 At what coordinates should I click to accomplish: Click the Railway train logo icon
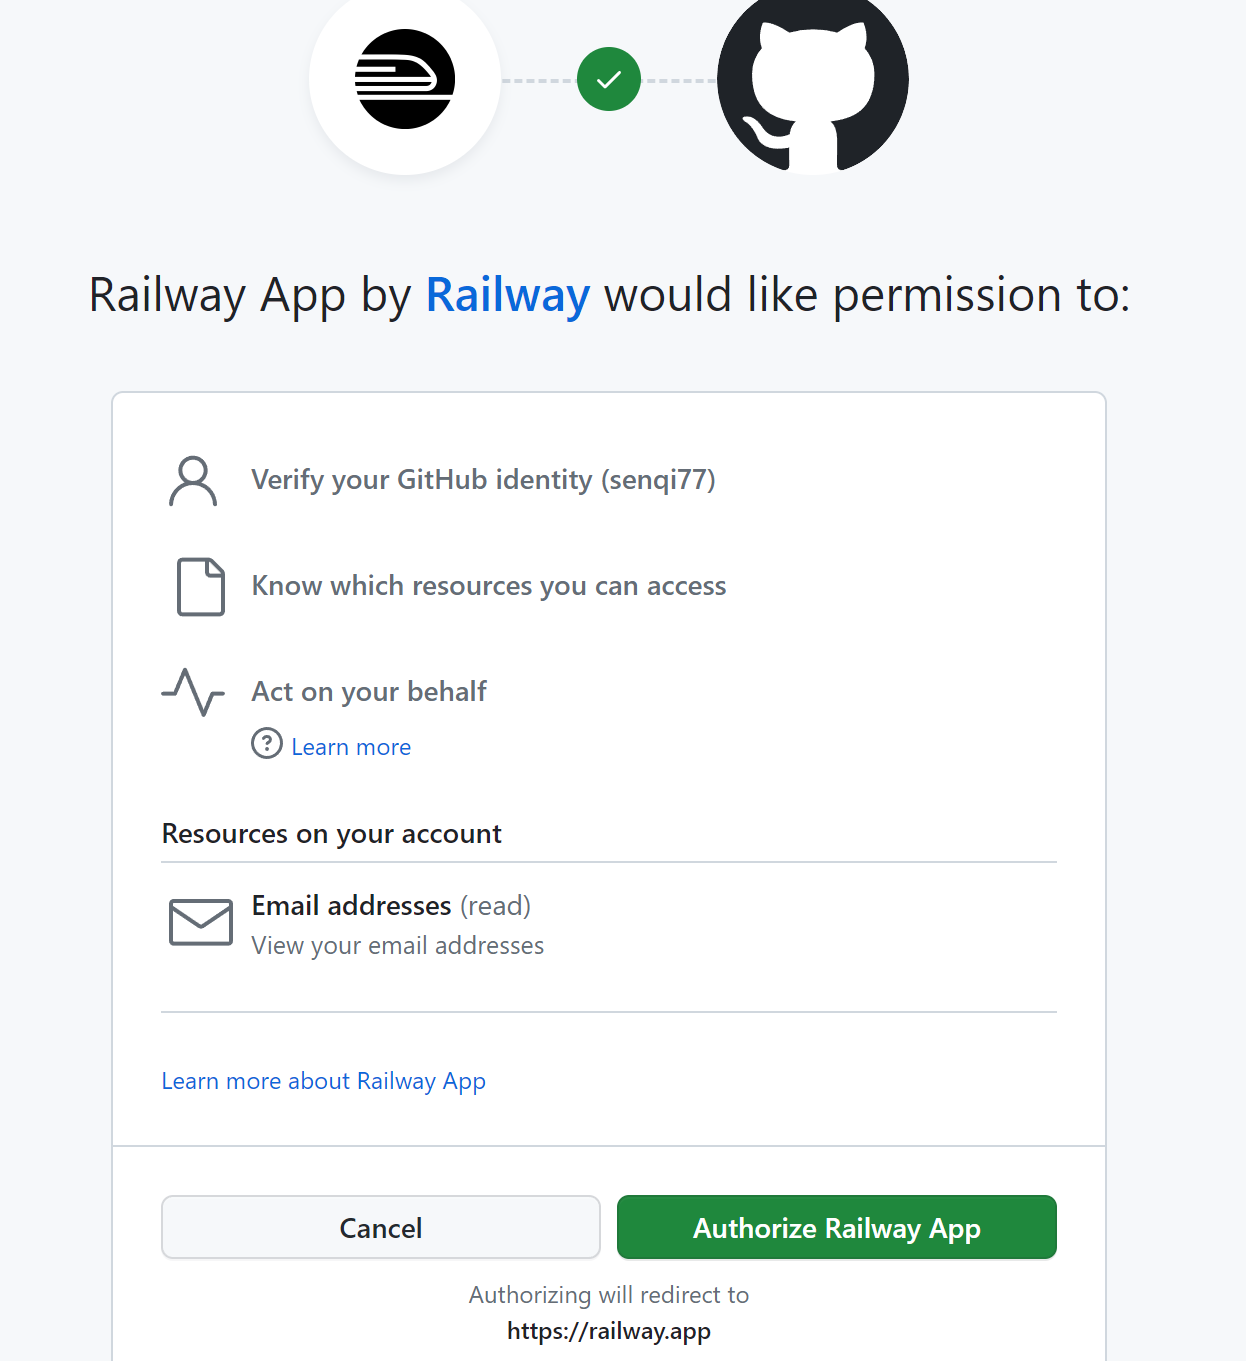405,79
